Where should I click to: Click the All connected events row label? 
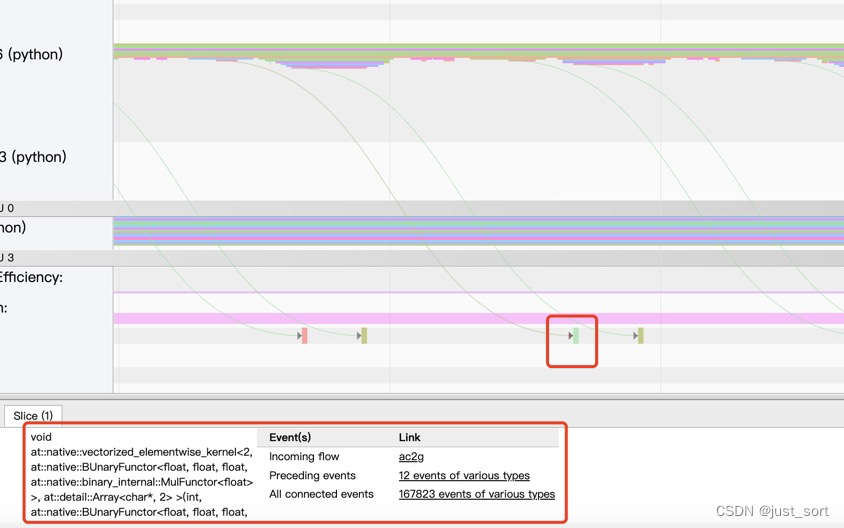pos(321,494)
